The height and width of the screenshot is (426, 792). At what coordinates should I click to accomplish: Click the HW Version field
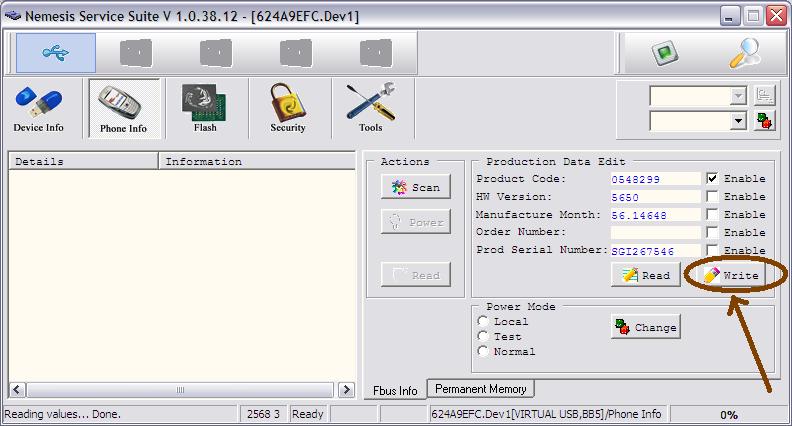point(655,197)
